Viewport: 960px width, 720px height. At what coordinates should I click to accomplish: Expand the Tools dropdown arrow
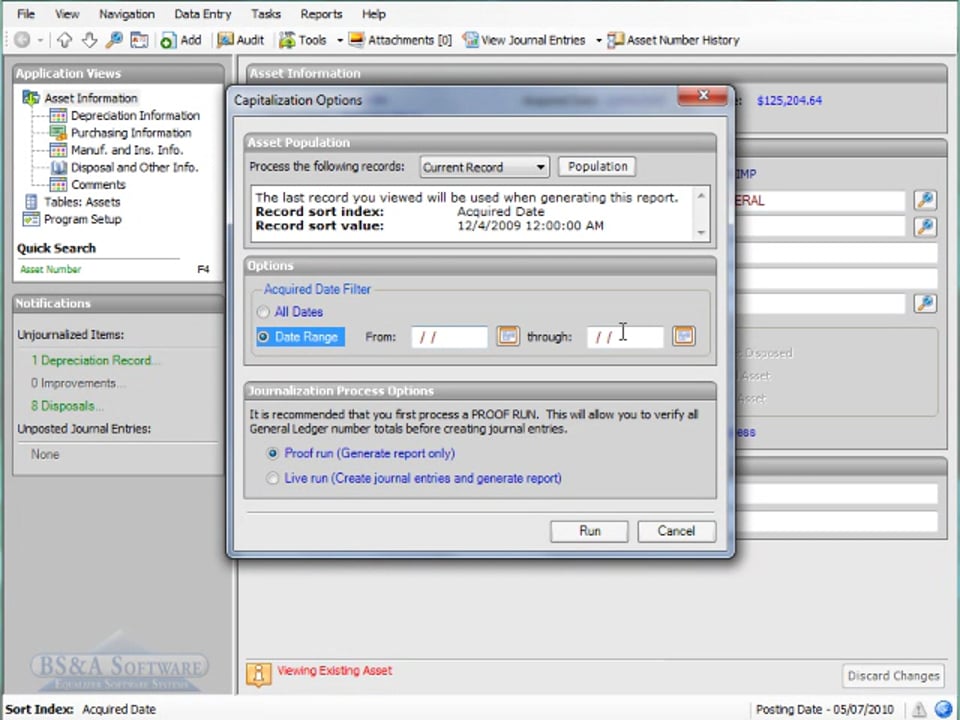(340, 40)
